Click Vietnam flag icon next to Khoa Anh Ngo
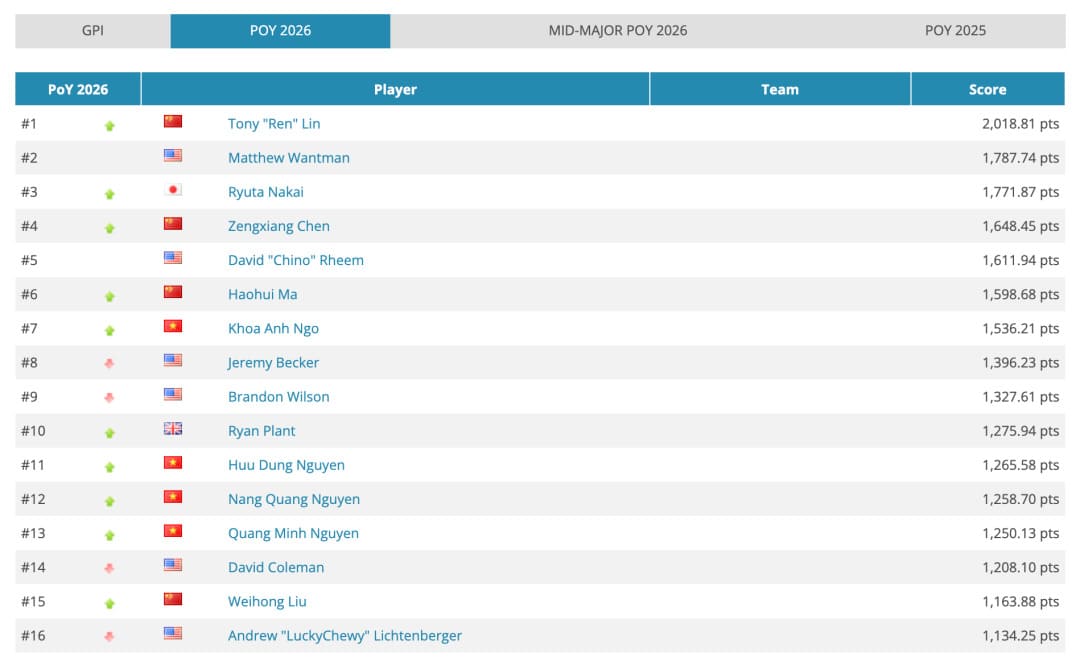The height and width of the screenshot is (661, 1080). [173, 327]
